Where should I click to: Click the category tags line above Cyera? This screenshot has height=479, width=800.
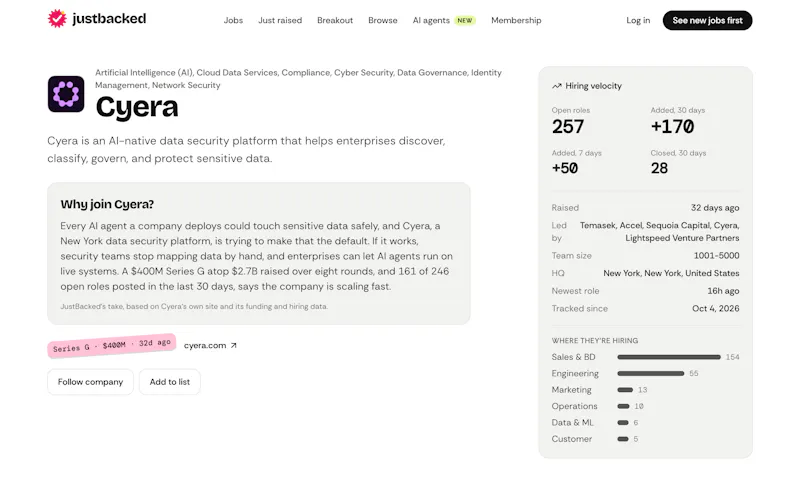[298, 79]
